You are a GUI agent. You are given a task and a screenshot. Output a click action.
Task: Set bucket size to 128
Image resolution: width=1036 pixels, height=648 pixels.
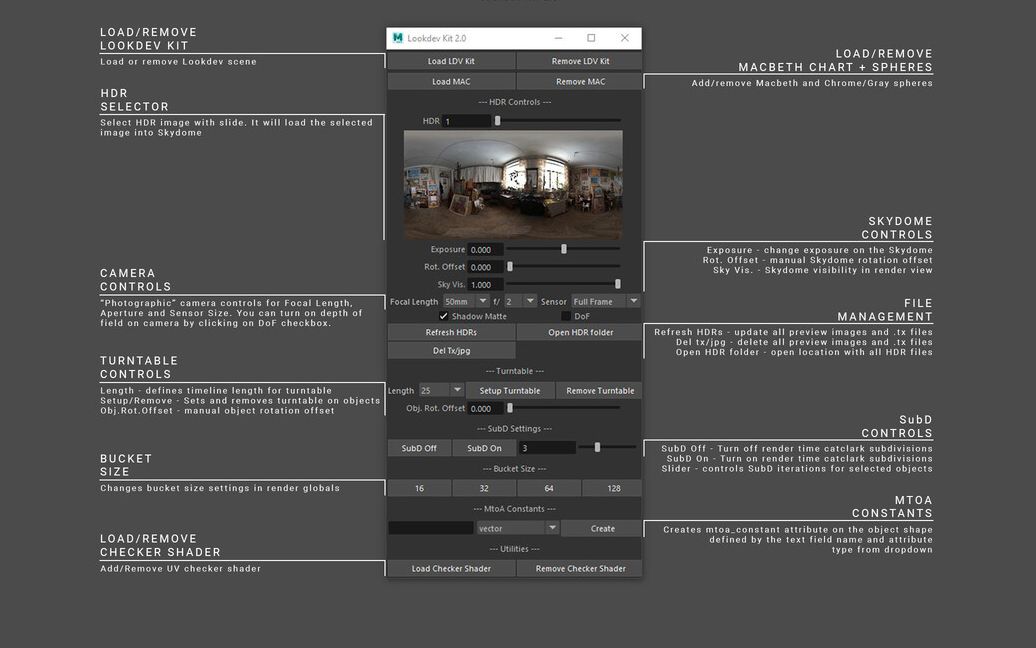pos(611,487)
